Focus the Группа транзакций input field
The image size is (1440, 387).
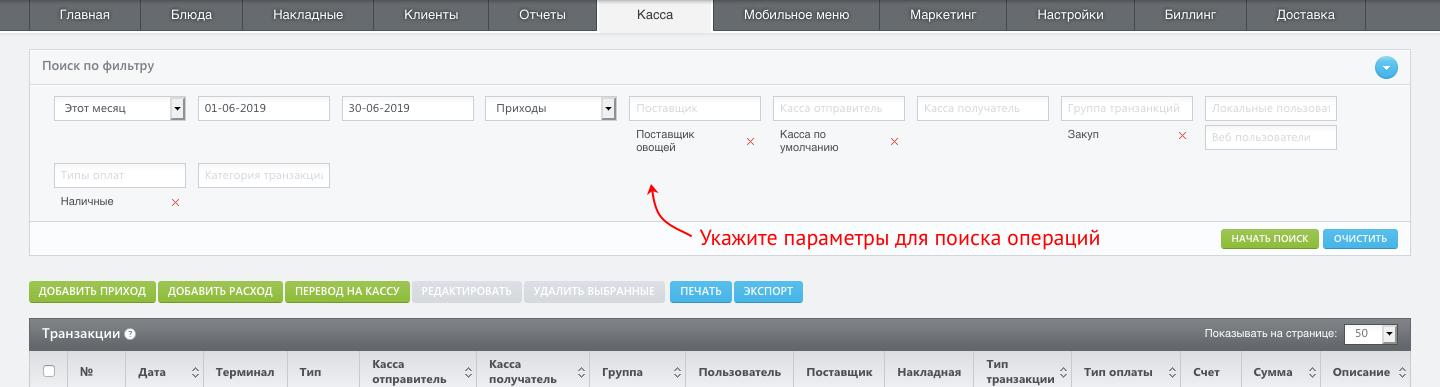click(x=1127, y=108)
